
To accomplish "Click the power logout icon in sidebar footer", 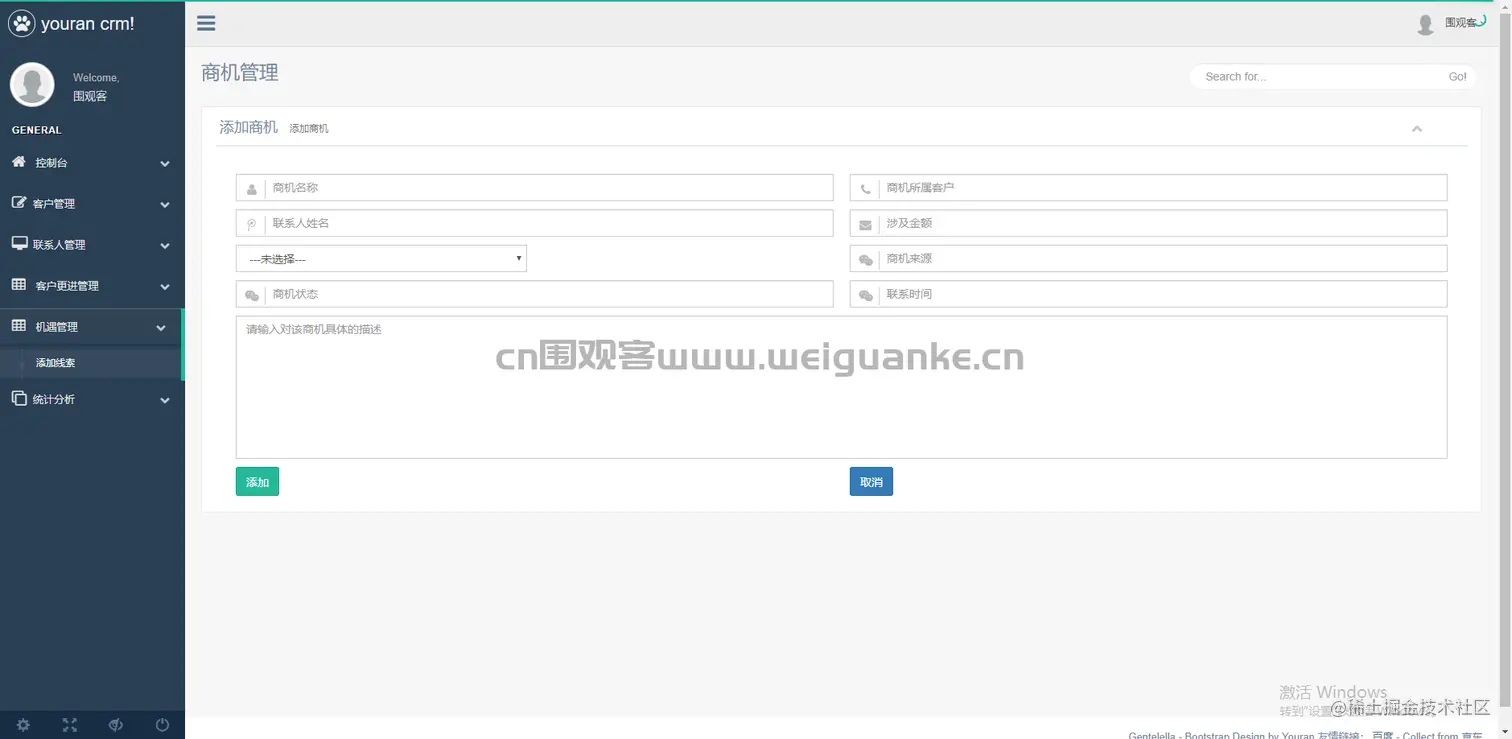I will [x=162, y=725].
